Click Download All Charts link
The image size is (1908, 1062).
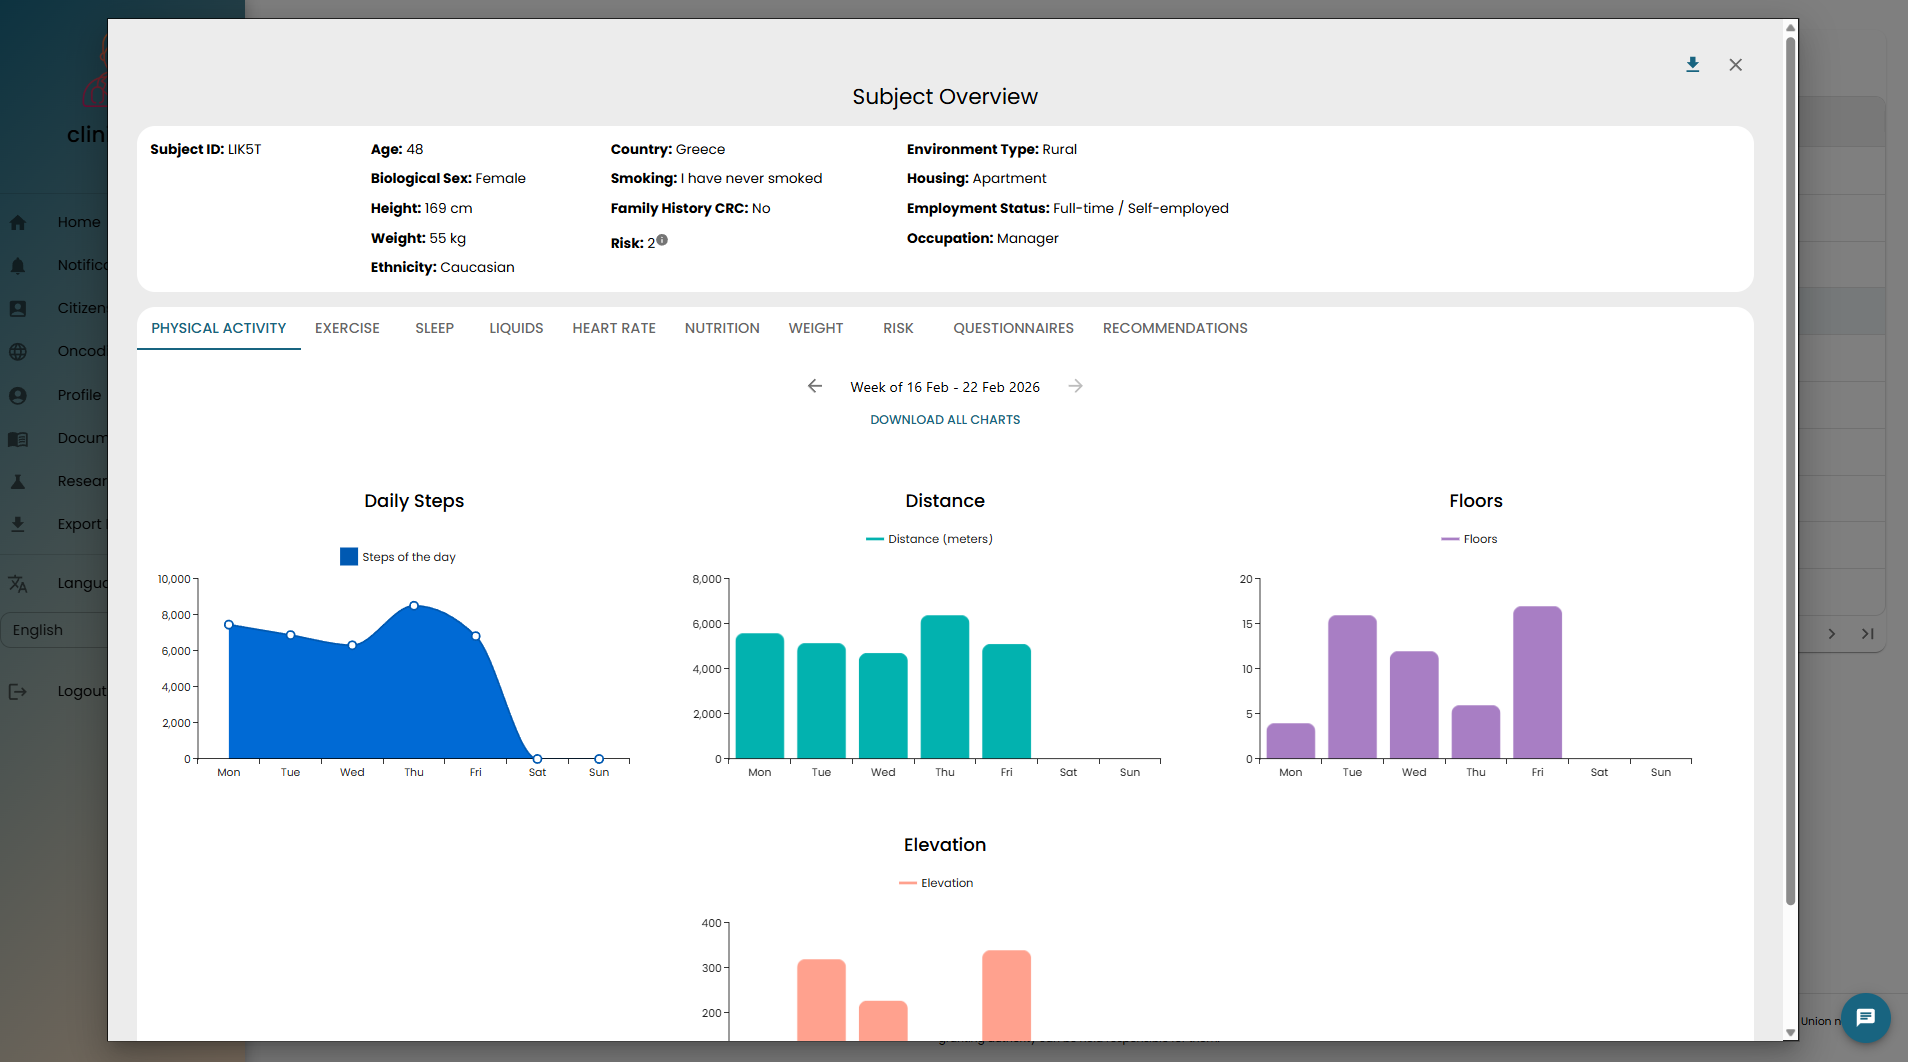click(945, 420)
